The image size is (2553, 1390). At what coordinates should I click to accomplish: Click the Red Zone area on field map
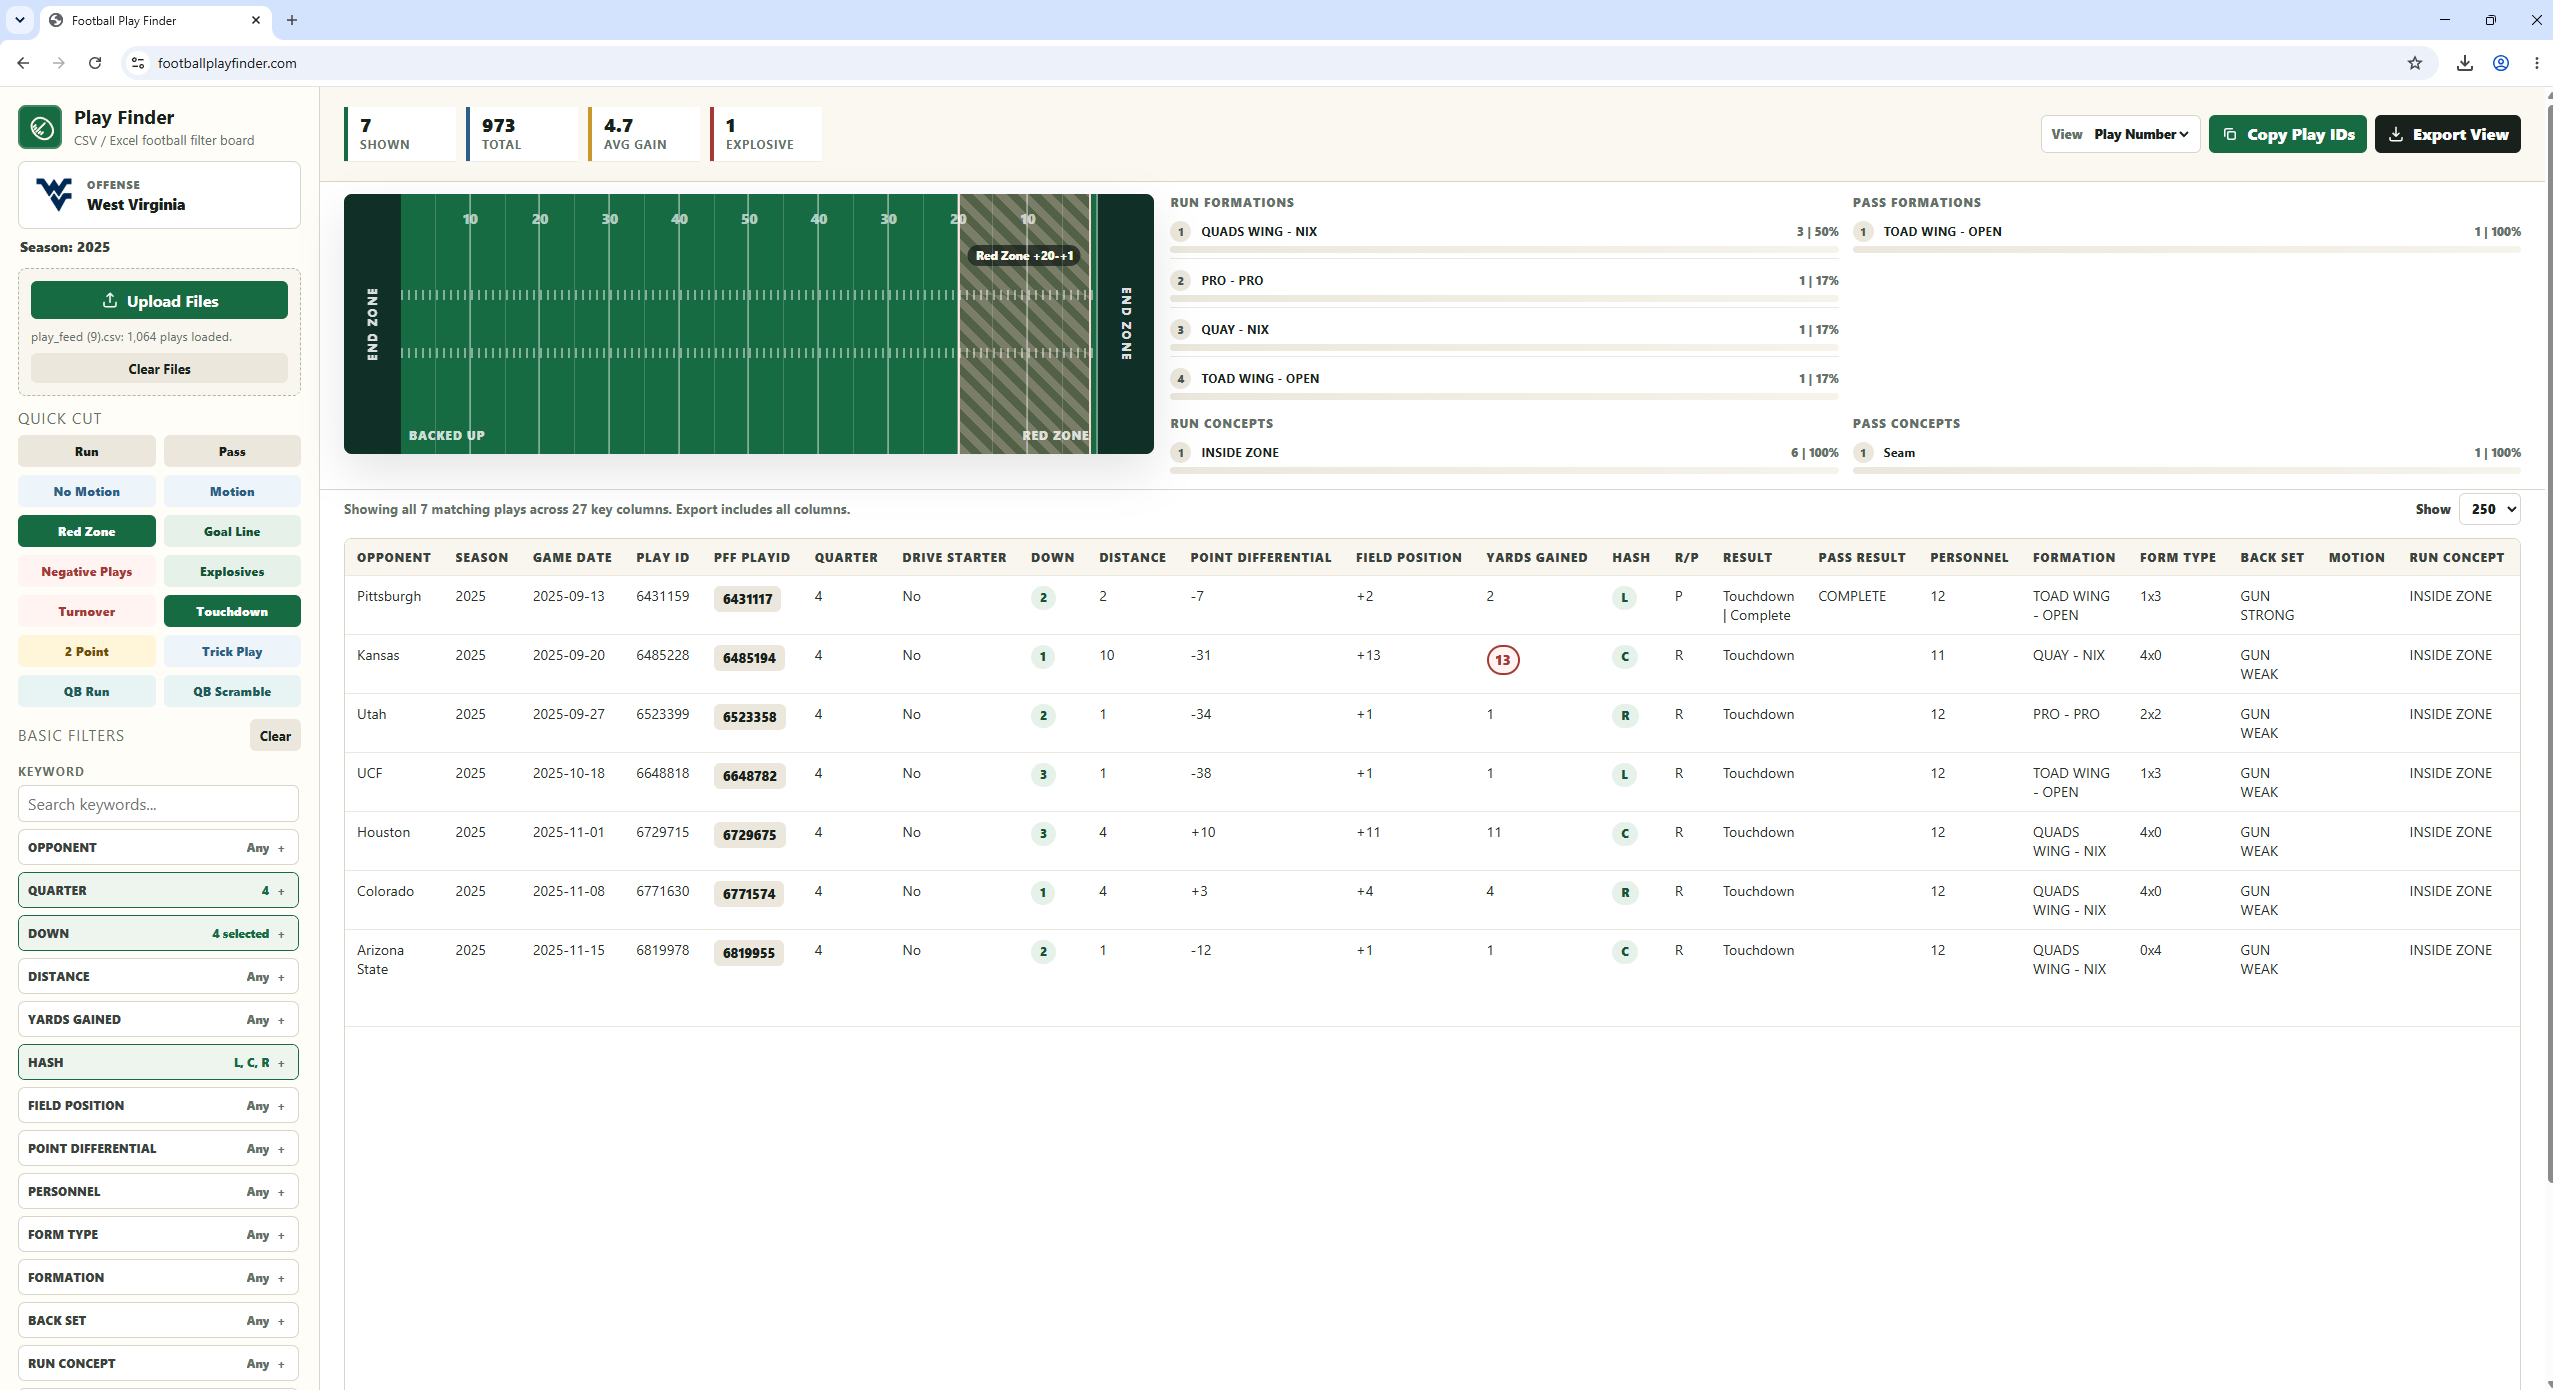tap(1025, 324)
